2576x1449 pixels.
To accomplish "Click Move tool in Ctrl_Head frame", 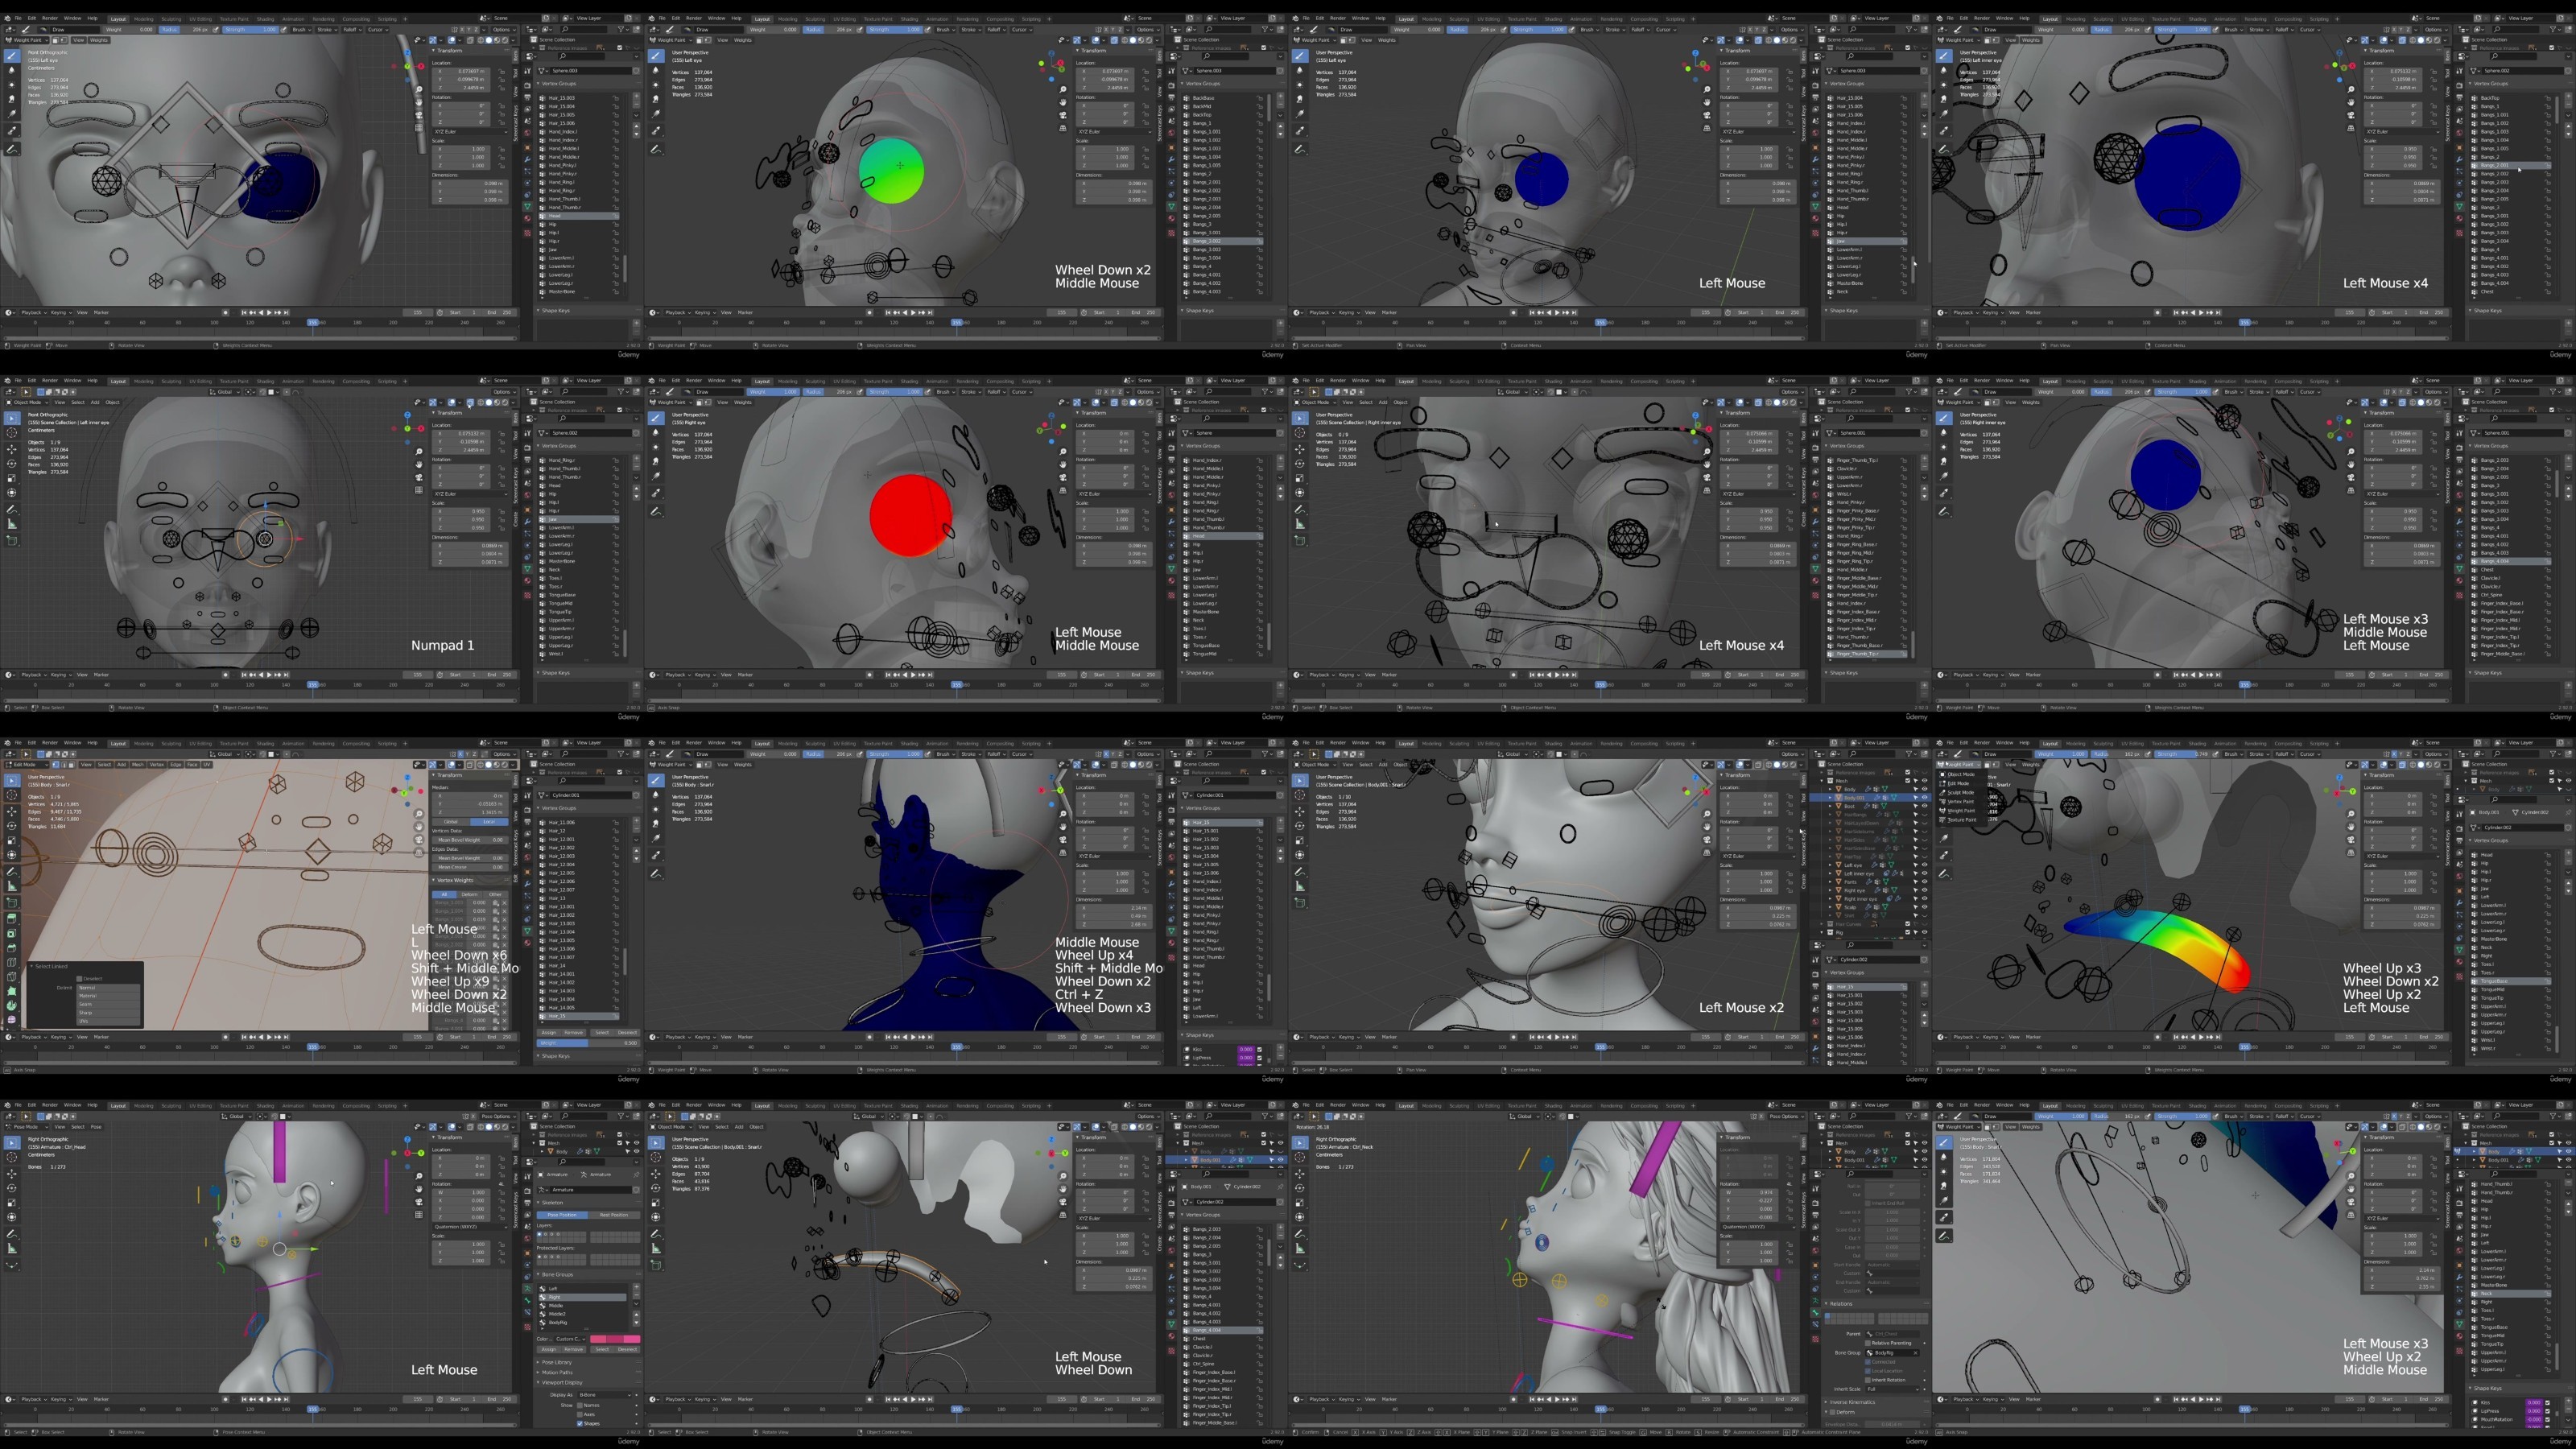I will 12,1174.
